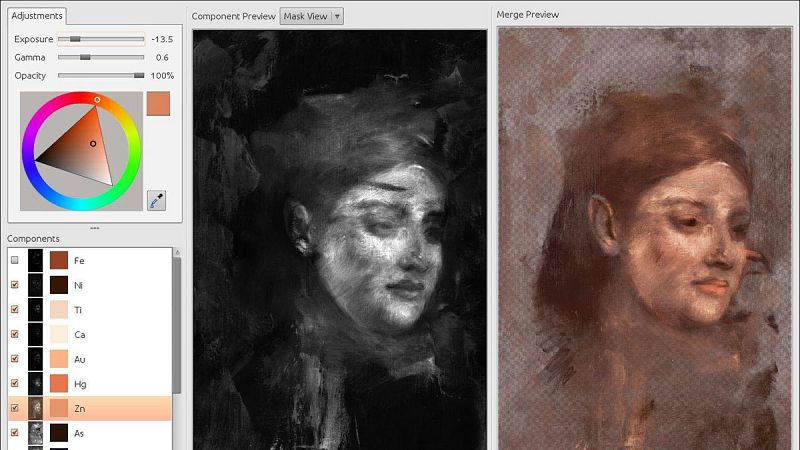Select the Ti row in Components list
The height and width of the screenshot is (450, 800).
[x=90, y=310]
